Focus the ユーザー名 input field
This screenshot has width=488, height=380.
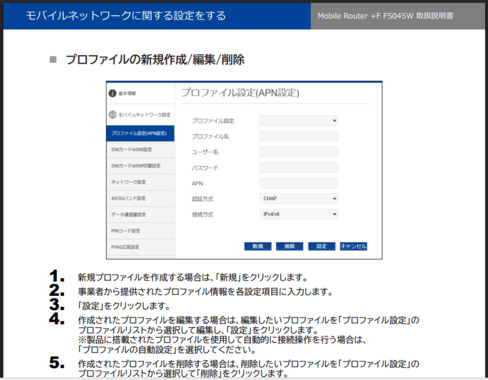pos(299,152)
